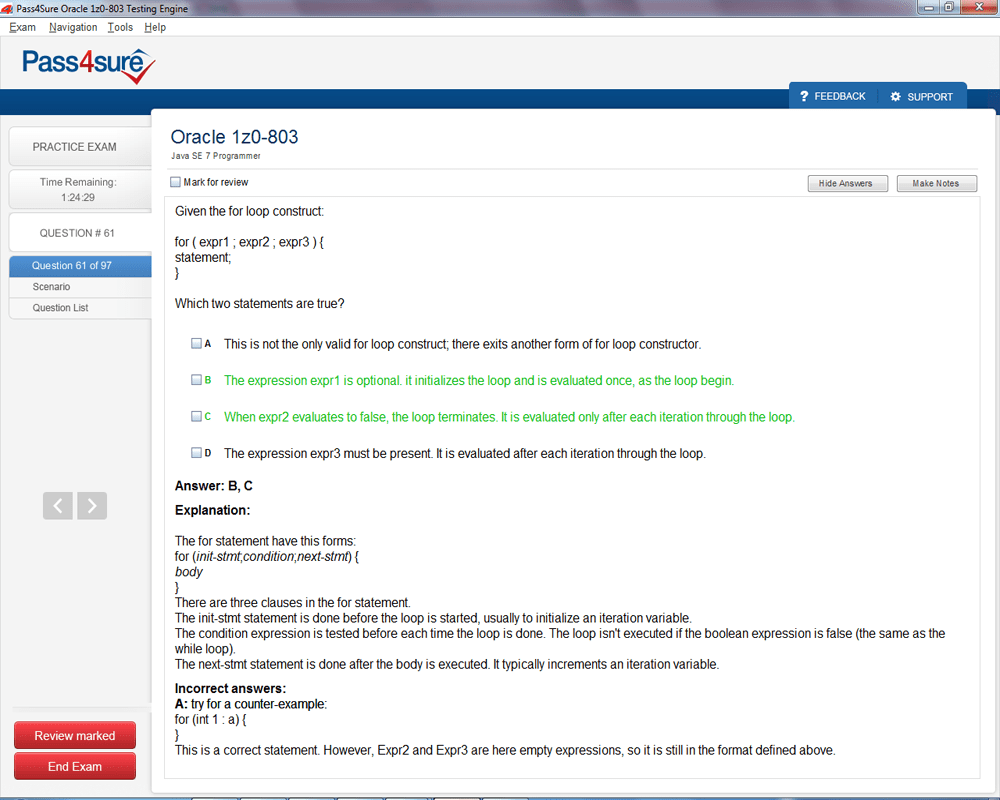Open the Exam menu
The width and height of the screenshot is (1000, 800).
(x=22, y=27)
